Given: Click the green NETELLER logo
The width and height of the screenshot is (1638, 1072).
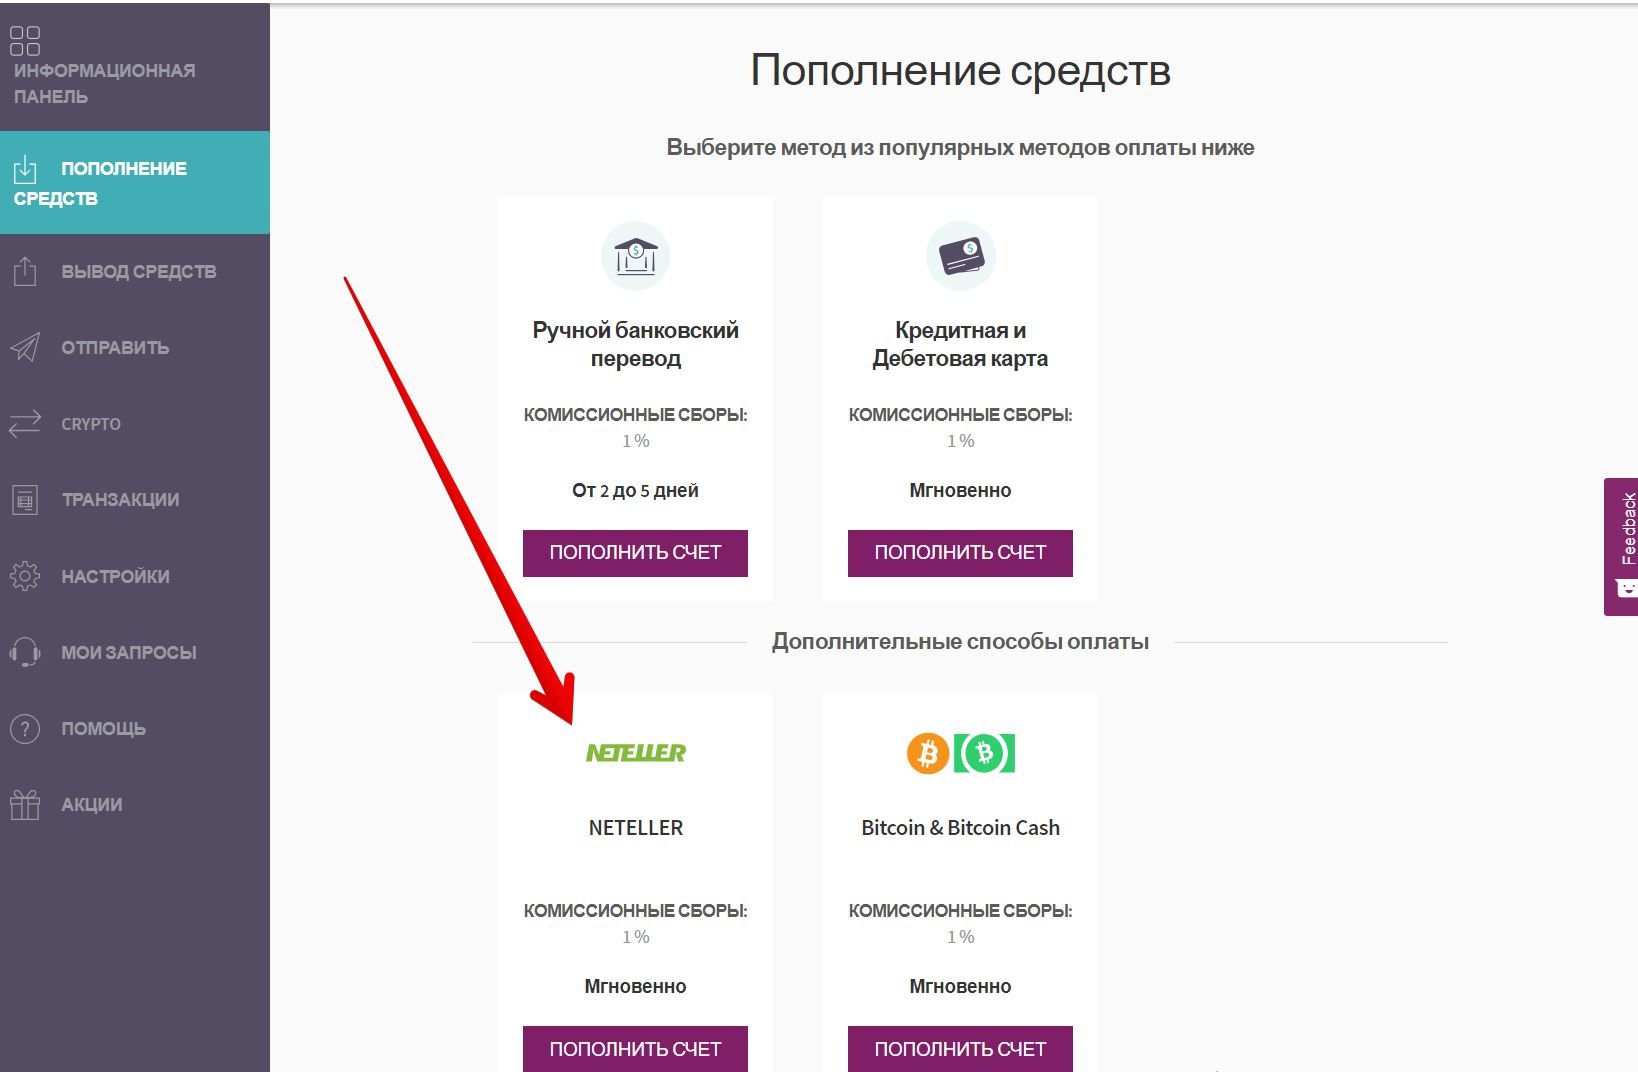Looking at the screenshot, I should coord(635,753).
